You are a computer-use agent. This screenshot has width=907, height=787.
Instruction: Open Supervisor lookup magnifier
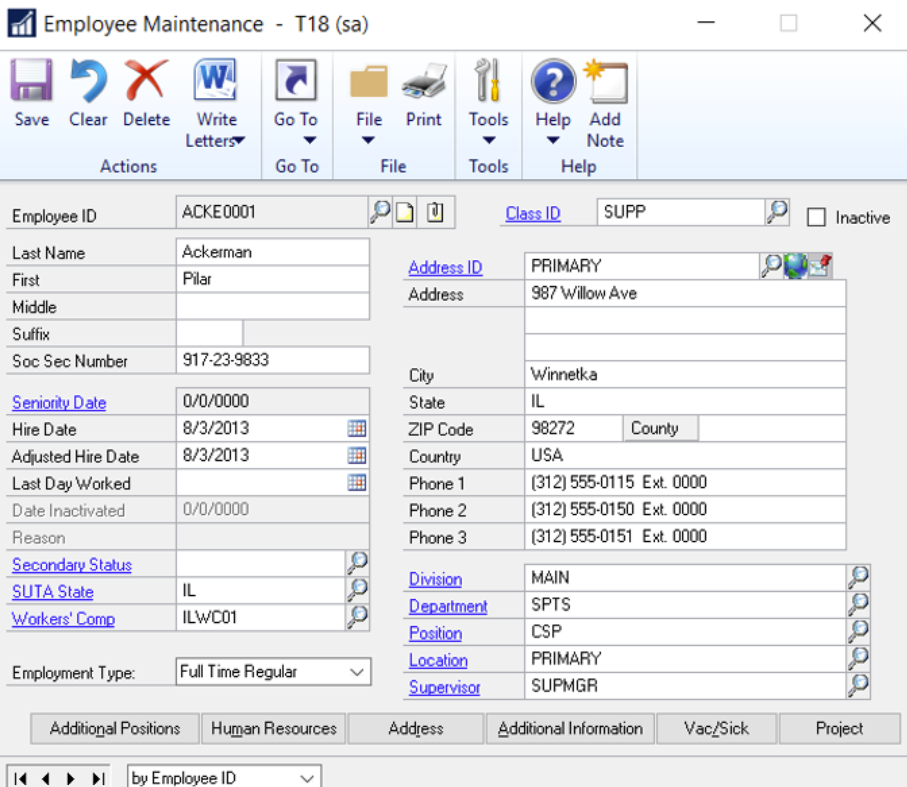[858, 685]
